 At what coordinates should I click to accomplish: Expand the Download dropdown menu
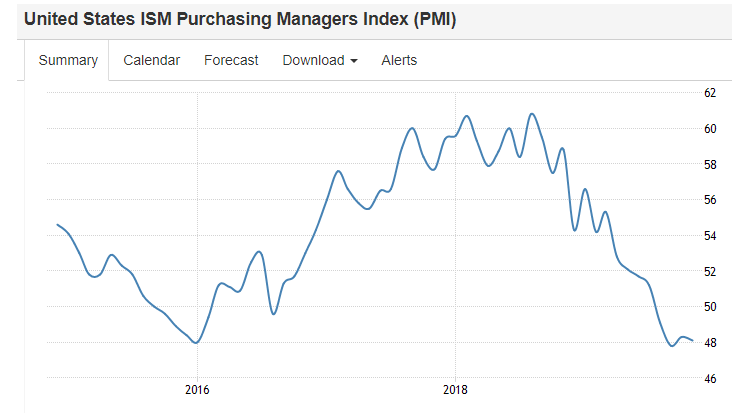point(320,61)
